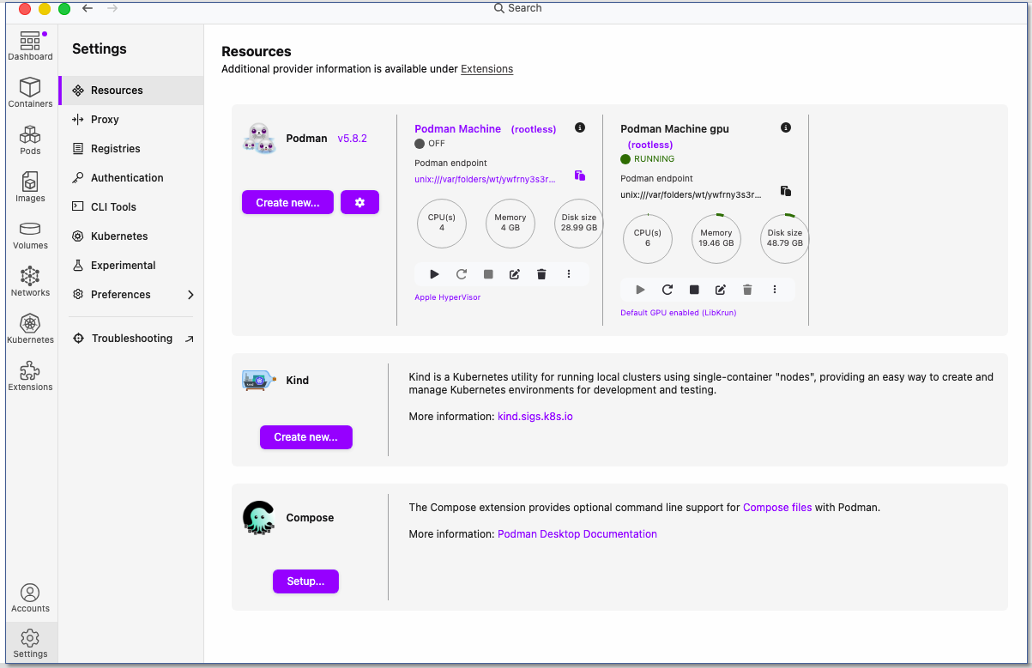This screenshot has height=668, width=1032.
Task: Navigate back with the left arrow
Action: point(88,9)
